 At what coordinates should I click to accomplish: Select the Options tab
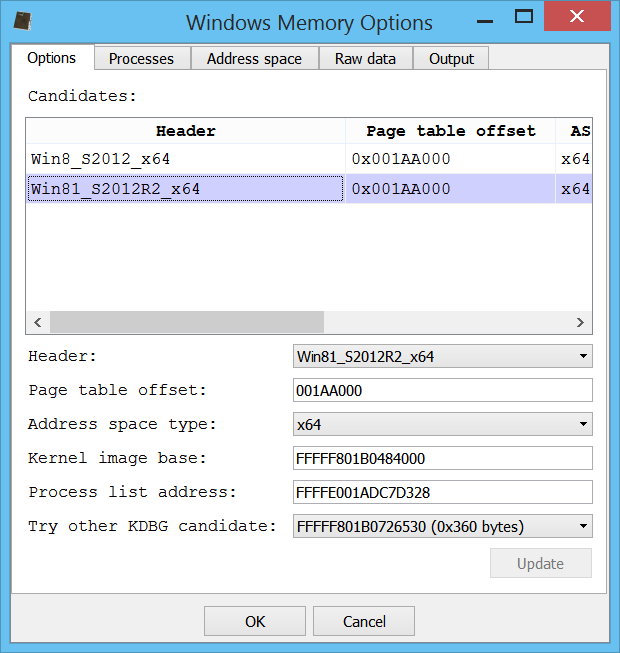pos(52,57)
